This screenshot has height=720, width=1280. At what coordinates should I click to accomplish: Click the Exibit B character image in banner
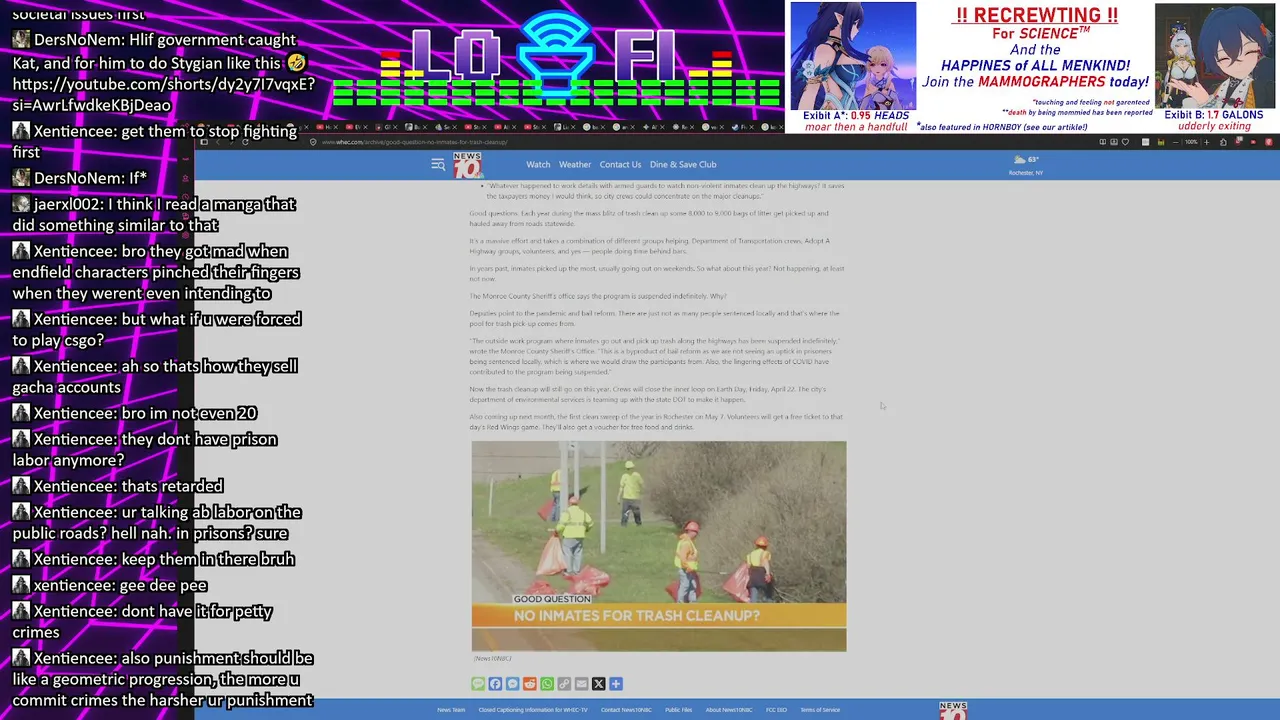pyautogui.click(x=1215, y=55)
